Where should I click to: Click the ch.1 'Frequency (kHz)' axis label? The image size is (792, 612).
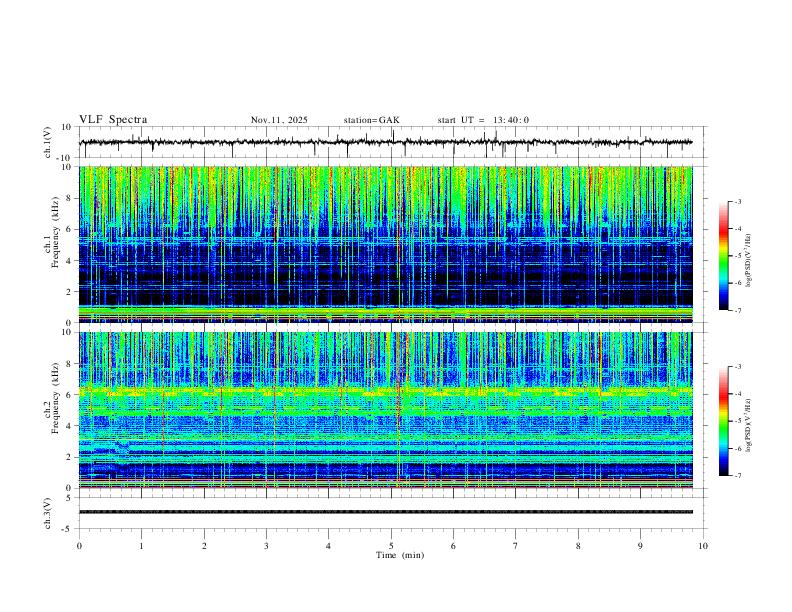click(55, 231)
